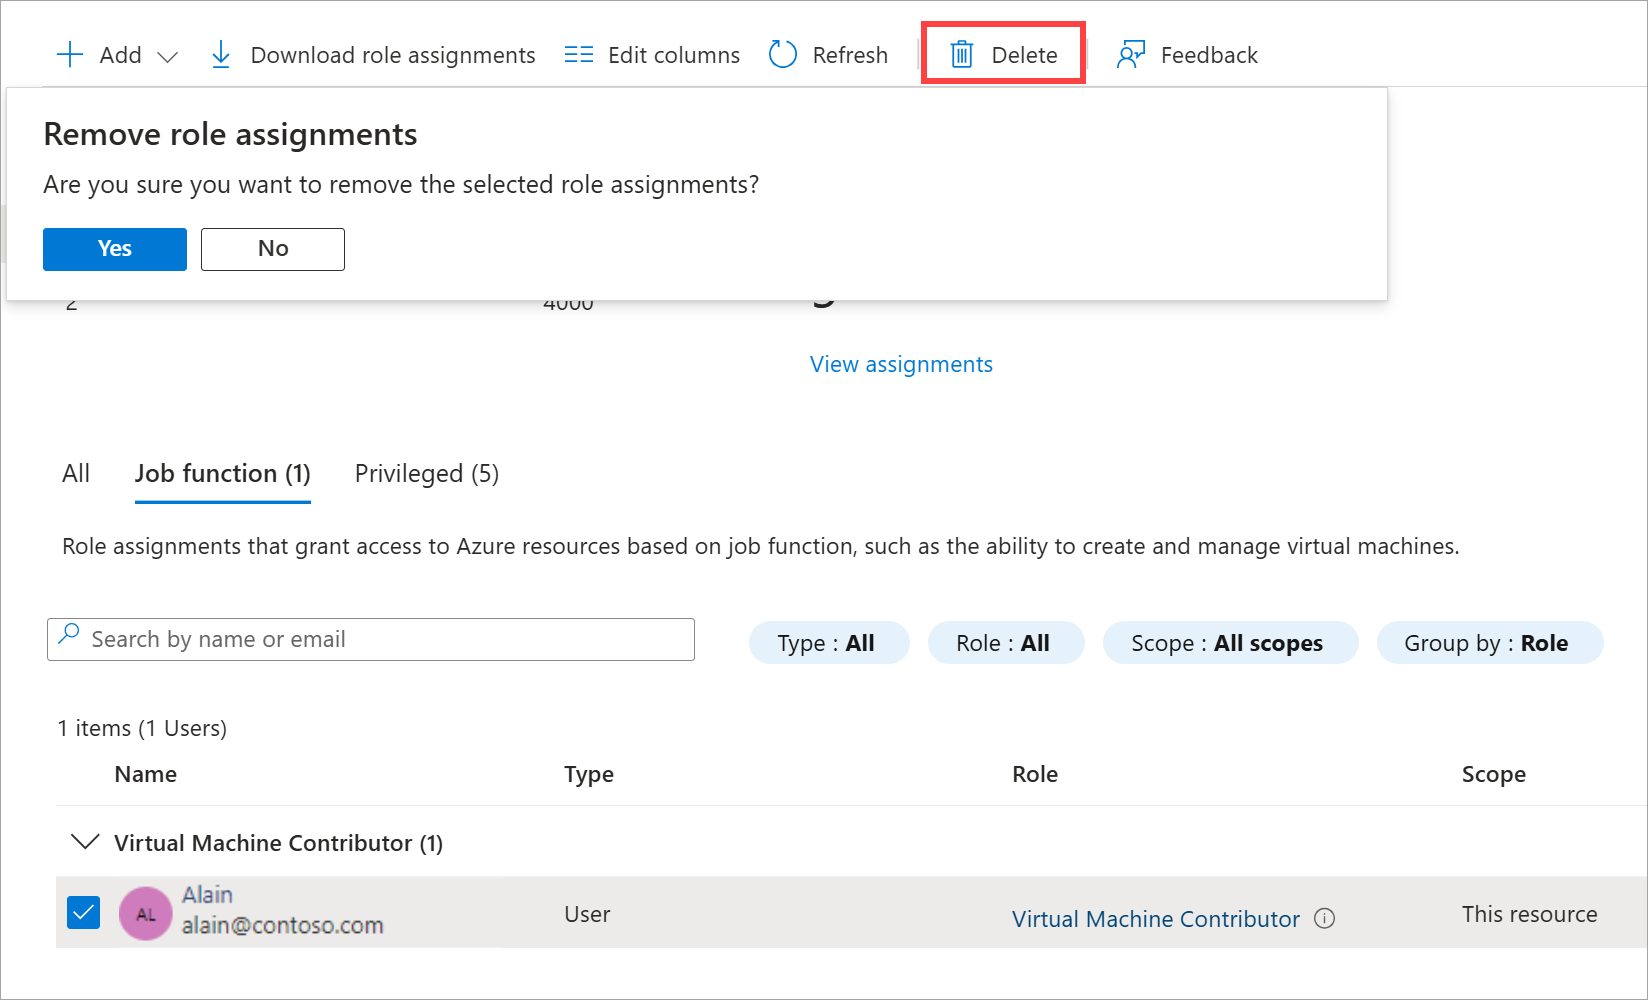1648x1000 pixels.
Task: Sort by the Role column header
Action: (x=1035, y=774)
